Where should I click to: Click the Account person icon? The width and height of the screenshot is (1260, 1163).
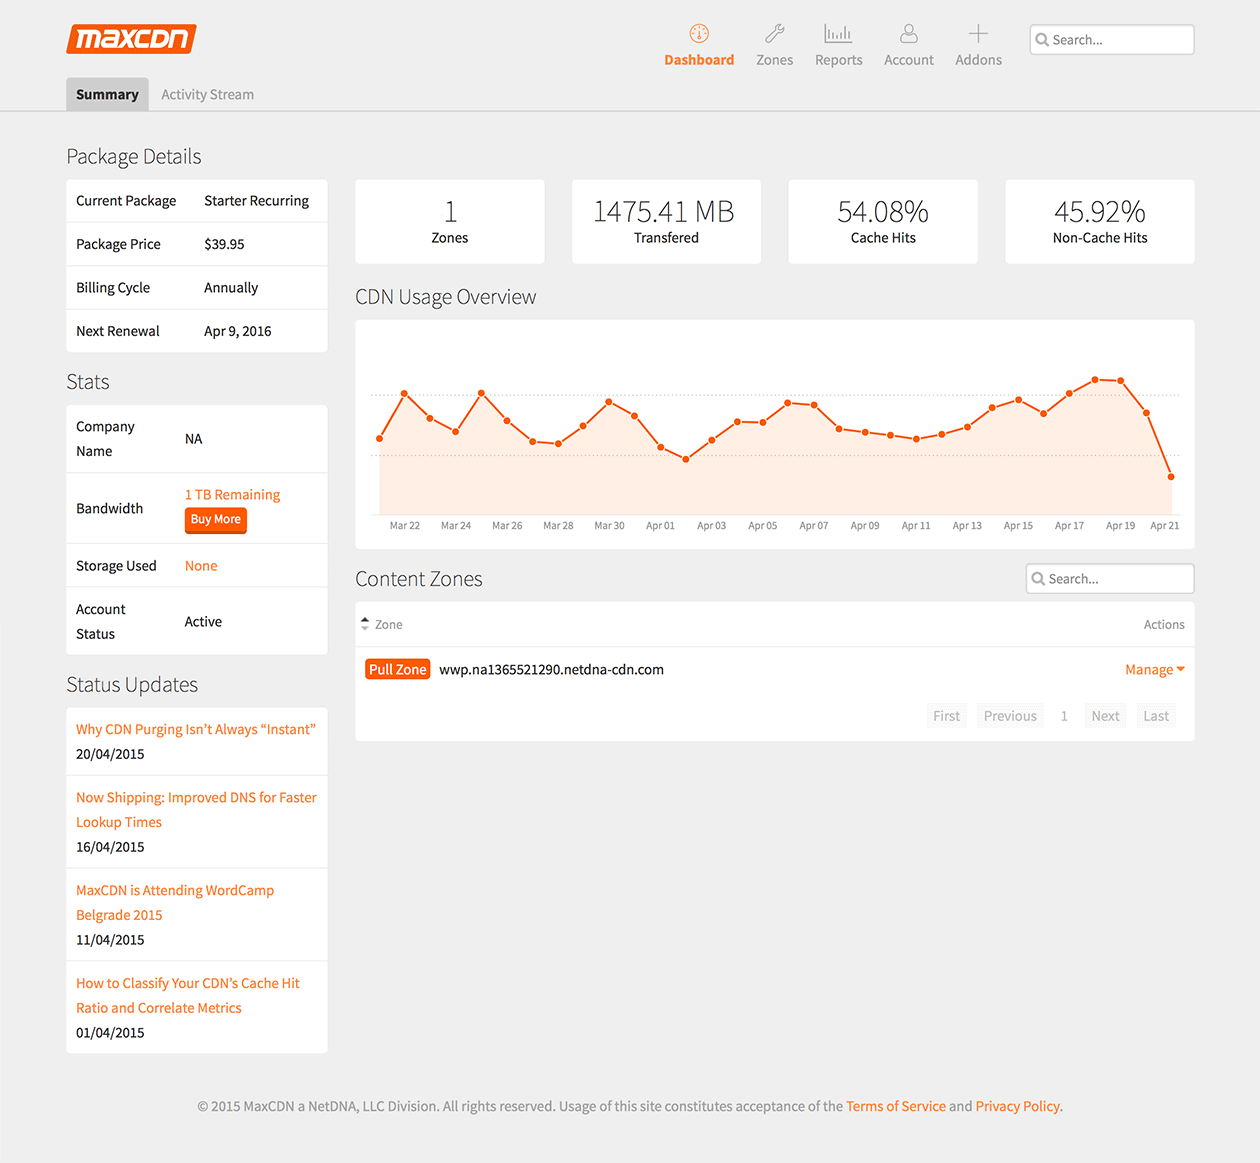[x=909, y=34]
